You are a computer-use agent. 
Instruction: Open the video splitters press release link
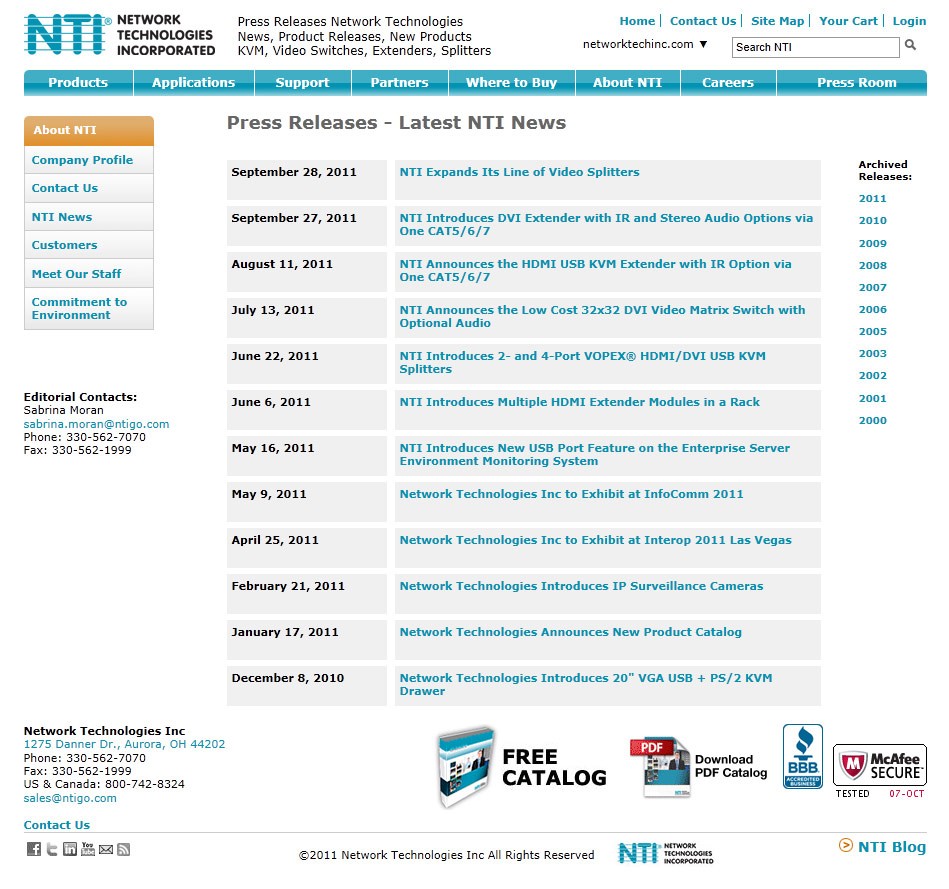click(519, 172)
